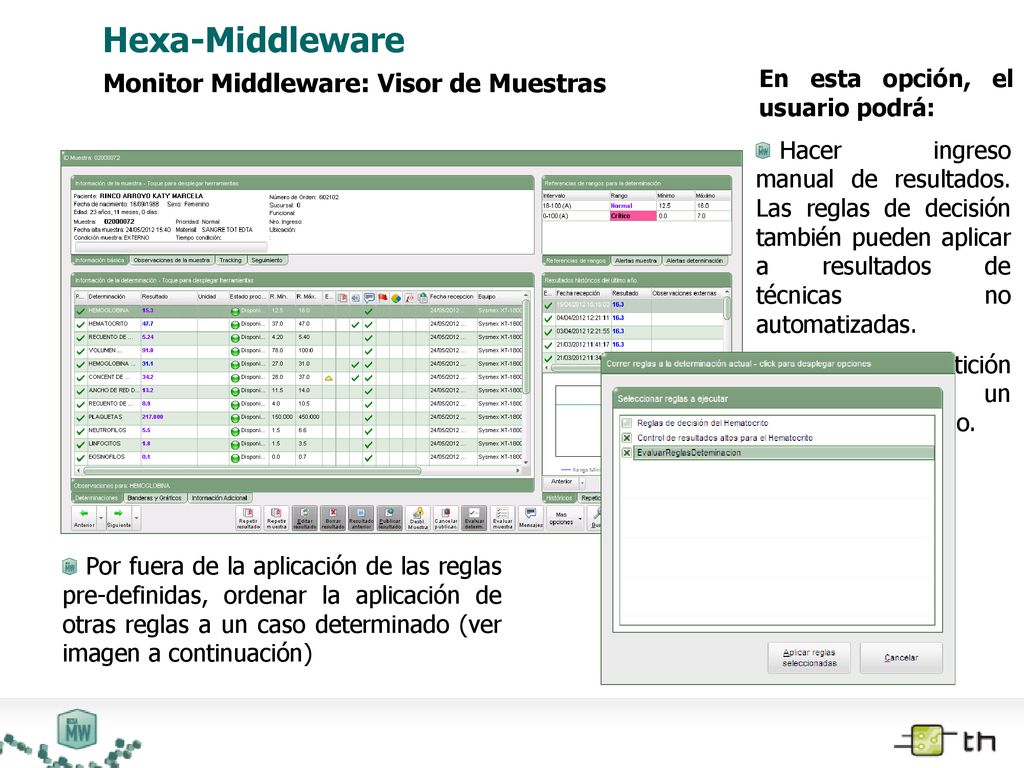
Task: Switch to the 'Banderas y Gráficos' tab
Action: click(154, 498)
